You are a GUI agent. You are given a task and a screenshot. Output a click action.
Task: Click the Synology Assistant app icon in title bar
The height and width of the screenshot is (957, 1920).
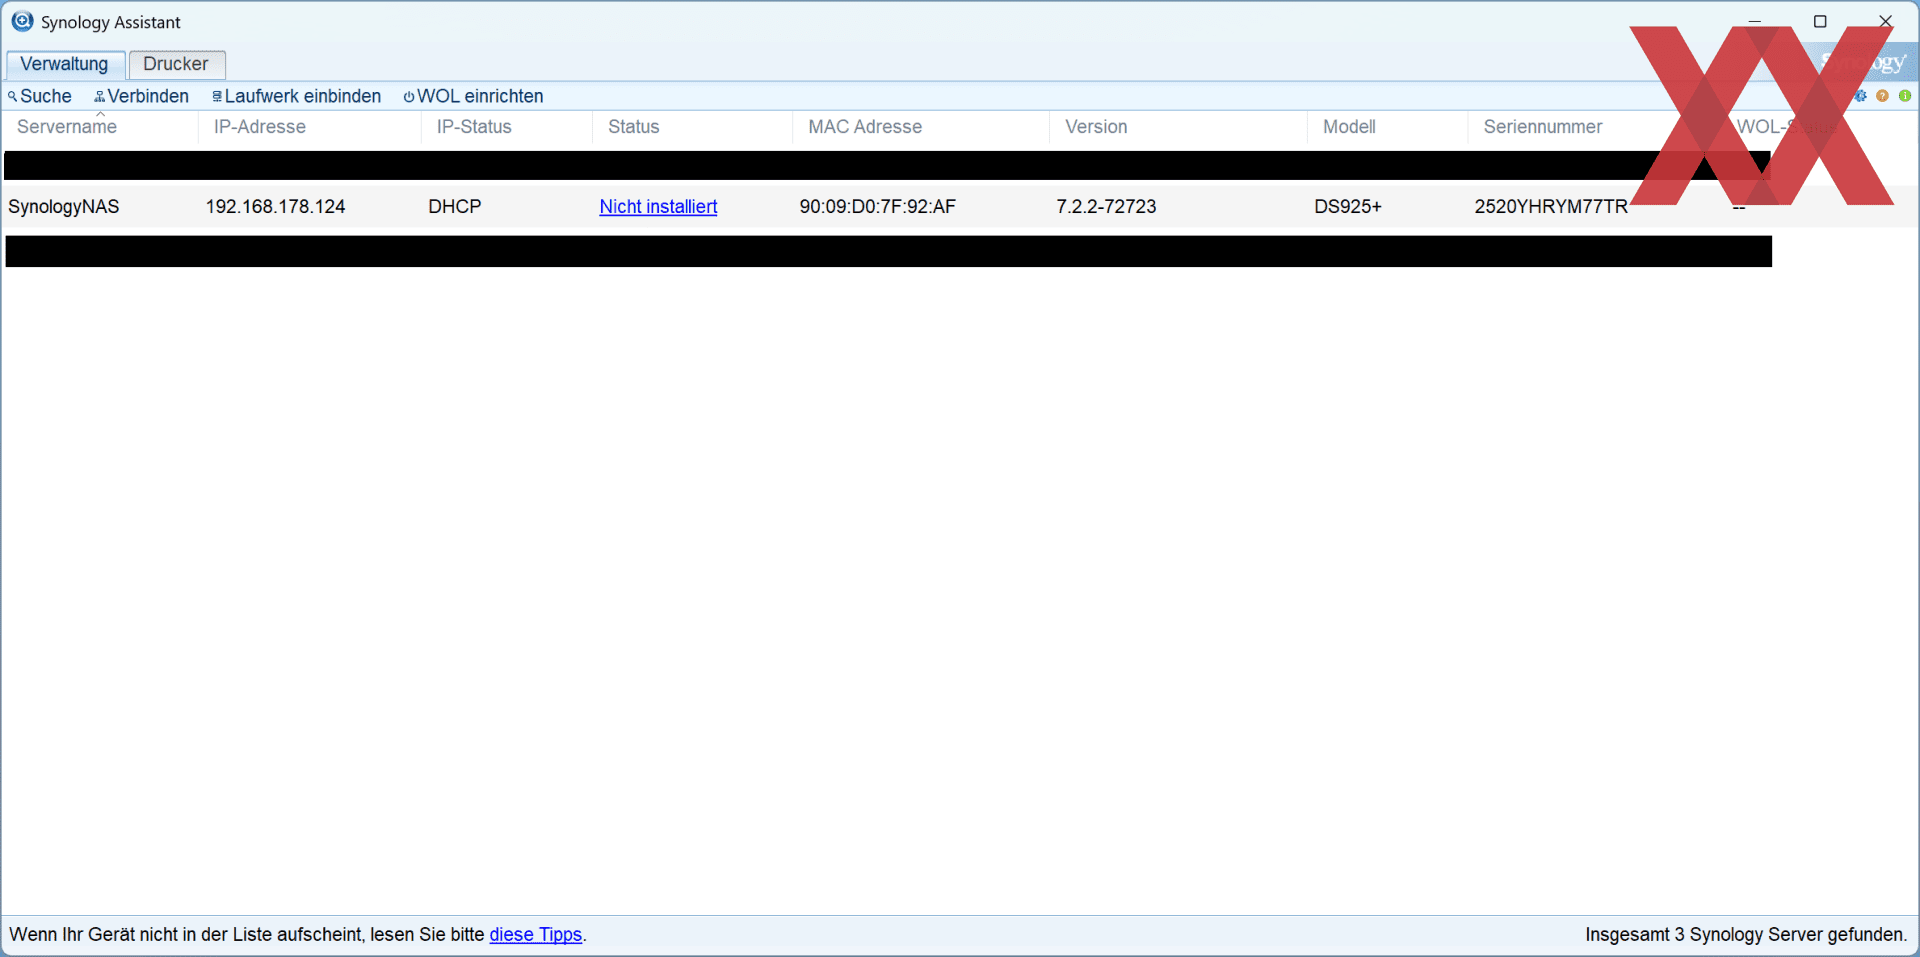pyautogui.click(x=22, y=21)
